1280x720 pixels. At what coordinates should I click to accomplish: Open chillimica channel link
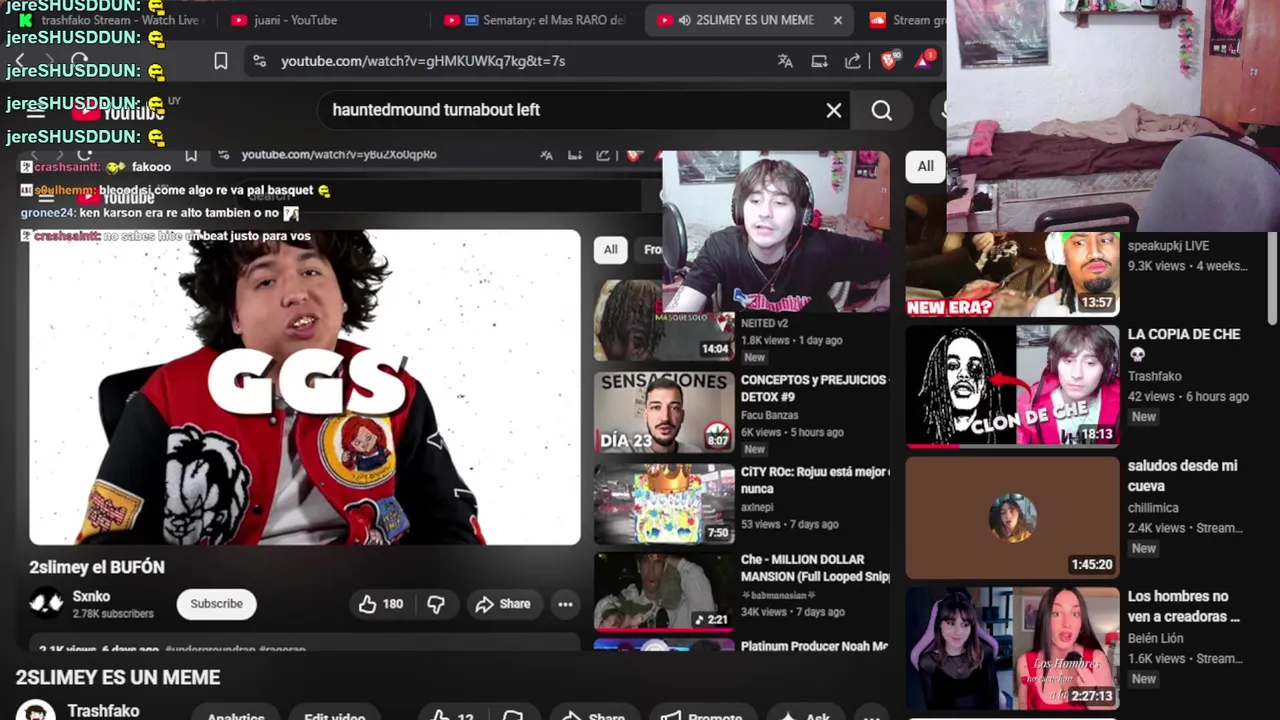tap(1153, 508)
